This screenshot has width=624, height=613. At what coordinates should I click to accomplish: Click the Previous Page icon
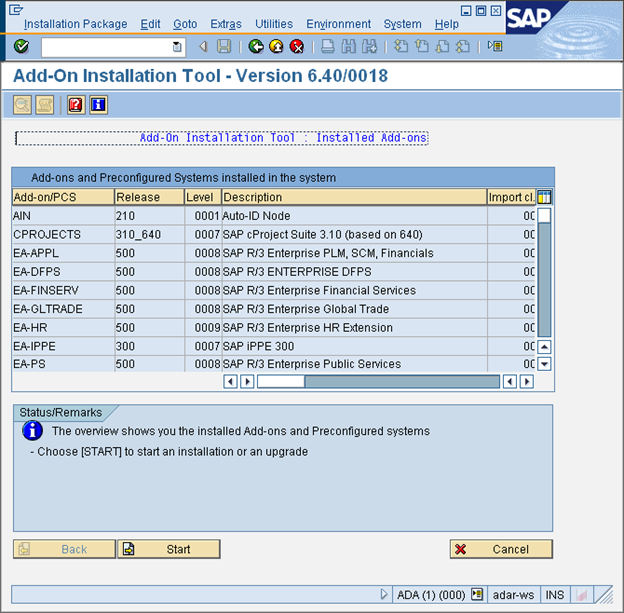(422, 47)
